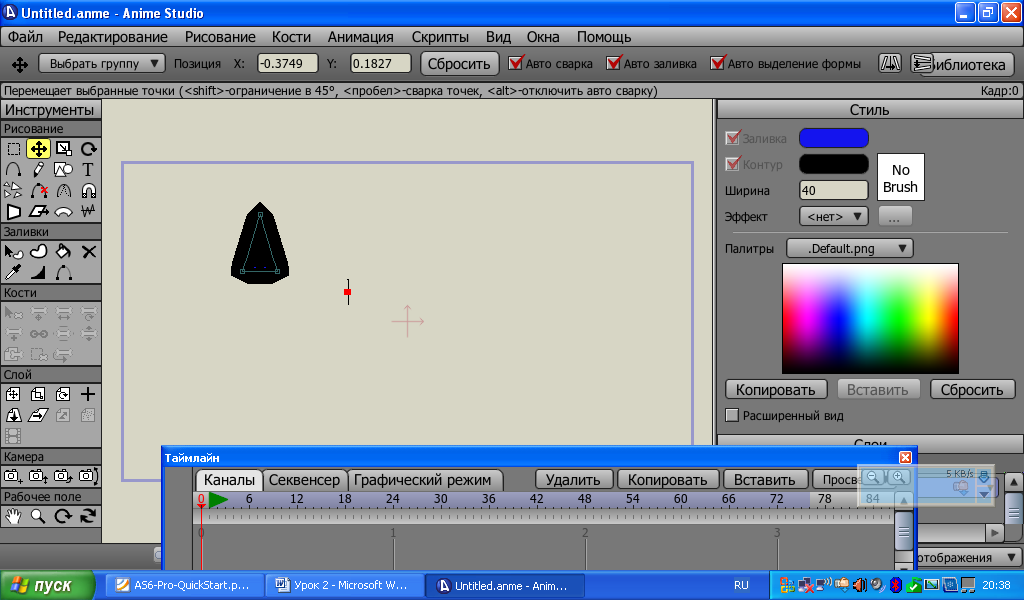
Task: Select the Add Point curve tool
Action: pos(13,170)
